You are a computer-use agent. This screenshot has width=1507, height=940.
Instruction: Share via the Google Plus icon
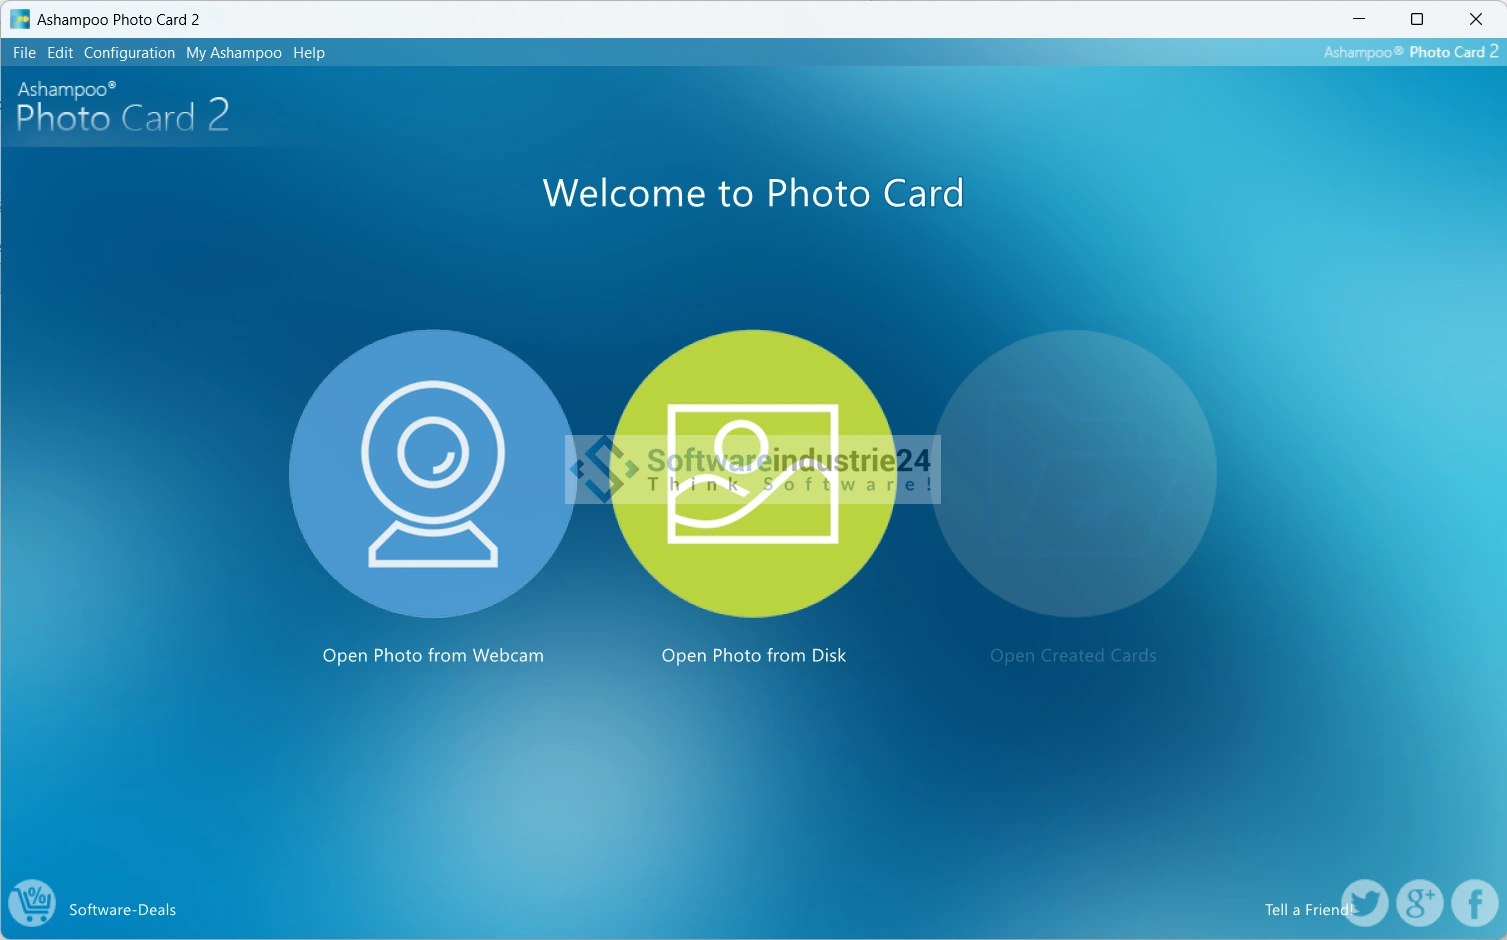[x=1419, y=903]
